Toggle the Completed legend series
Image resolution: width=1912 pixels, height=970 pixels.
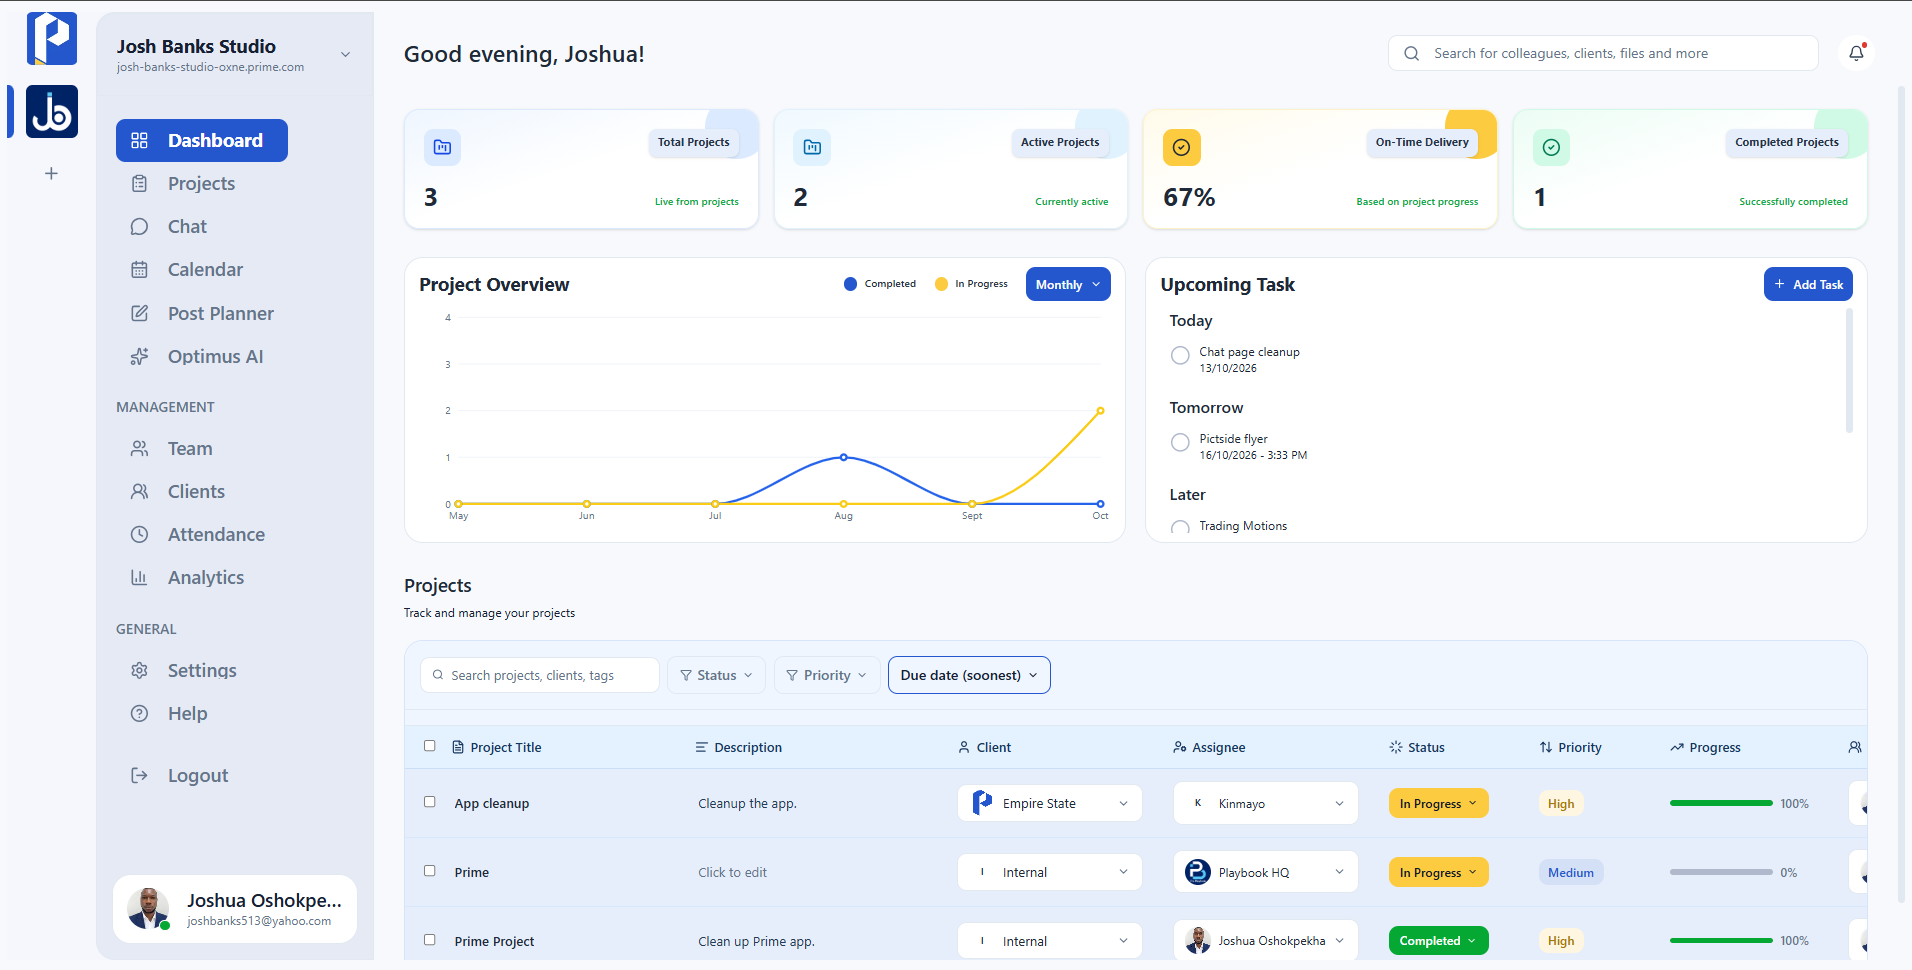coord(880,284)
